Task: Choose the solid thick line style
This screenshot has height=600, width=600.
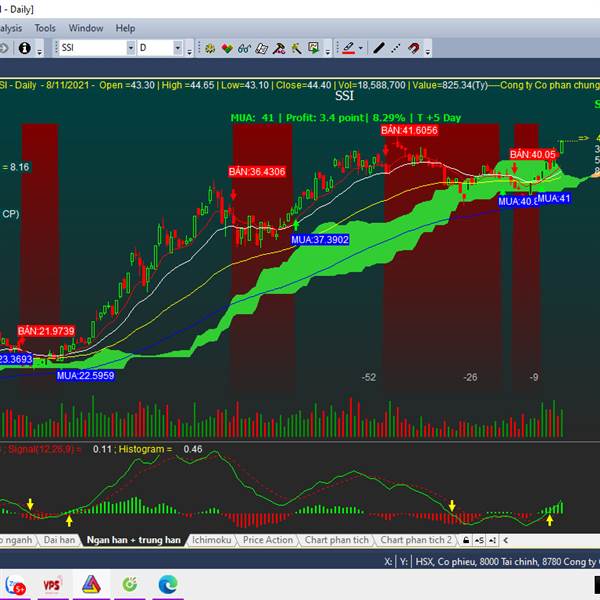Action: pos(378,48)
